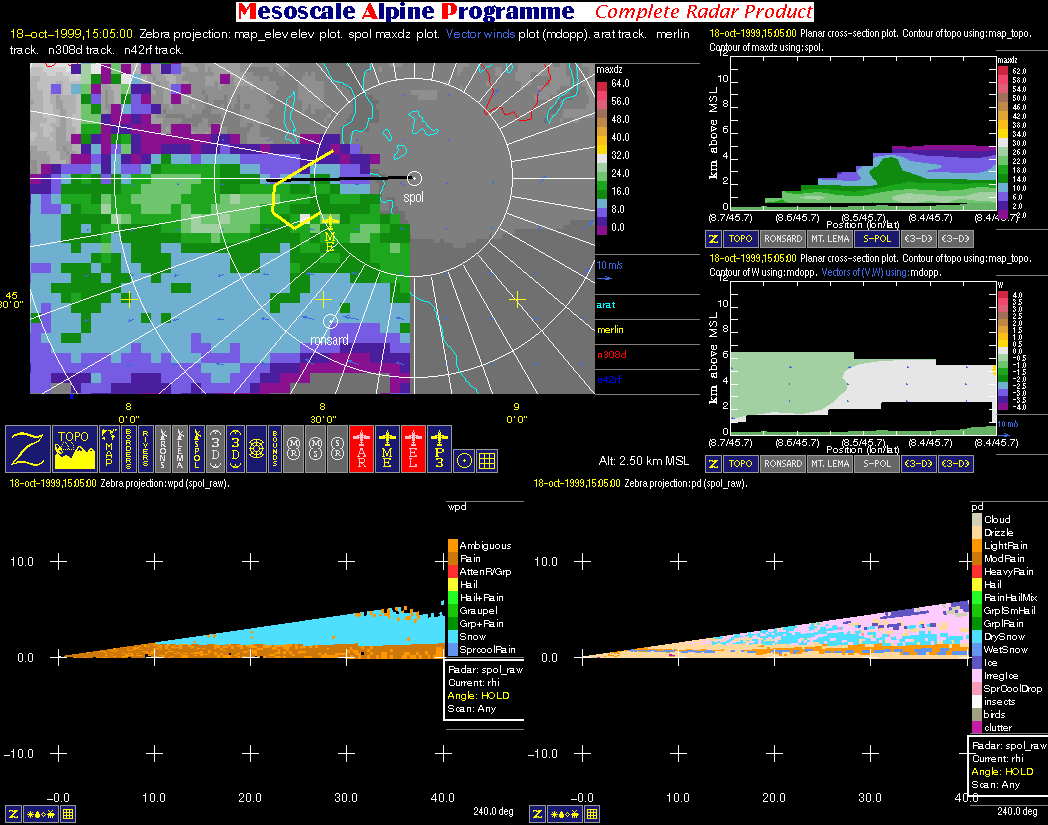Click TOPO button under W cross-section
Image resolution: width=1048 pixels, height=825 pixels.
pos(740,464)
